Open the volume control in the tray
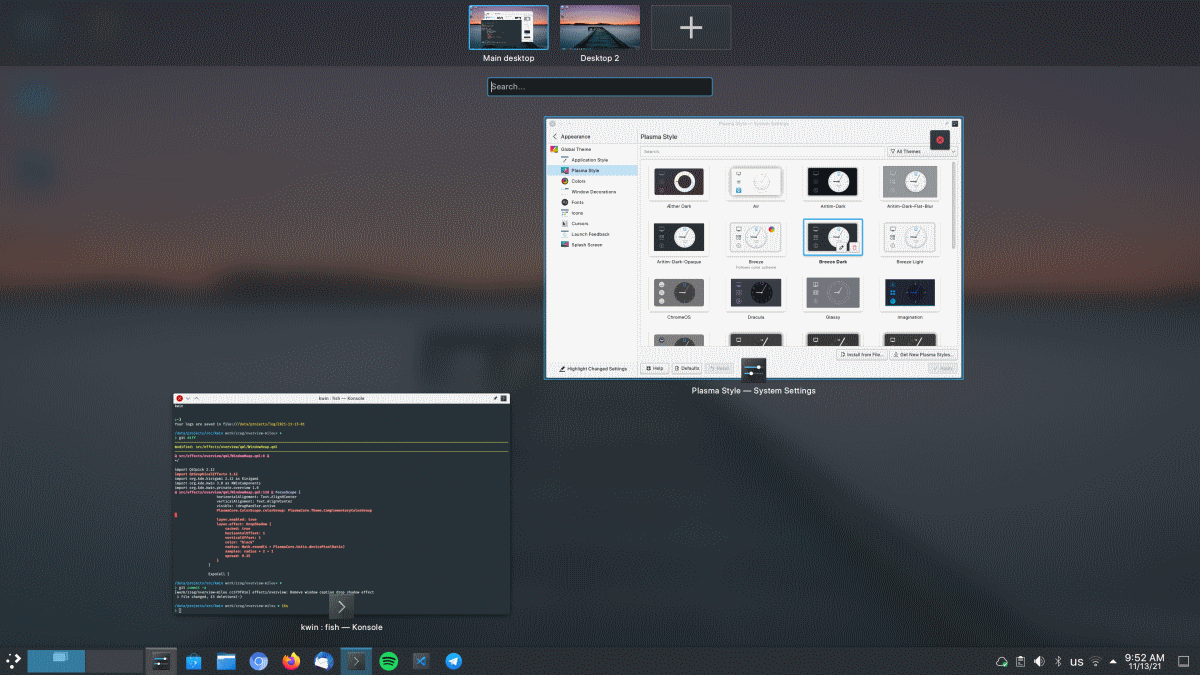Viewport: 1200px width, 675px height. [1038, 661]
